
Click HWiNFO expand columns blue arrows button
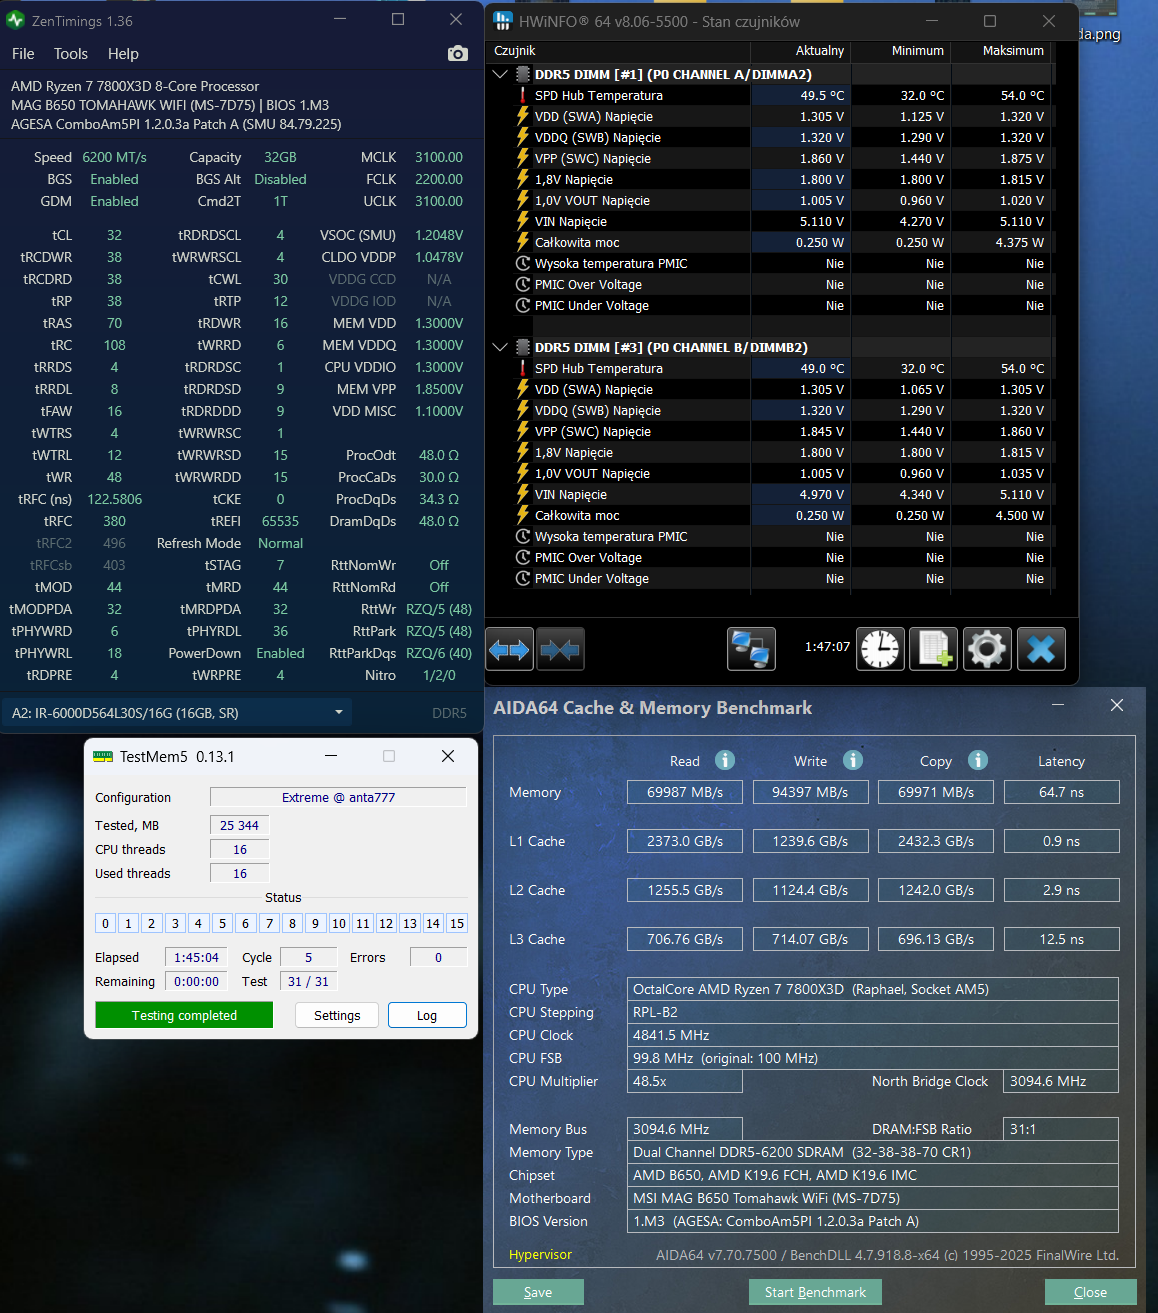coord(509,650)
